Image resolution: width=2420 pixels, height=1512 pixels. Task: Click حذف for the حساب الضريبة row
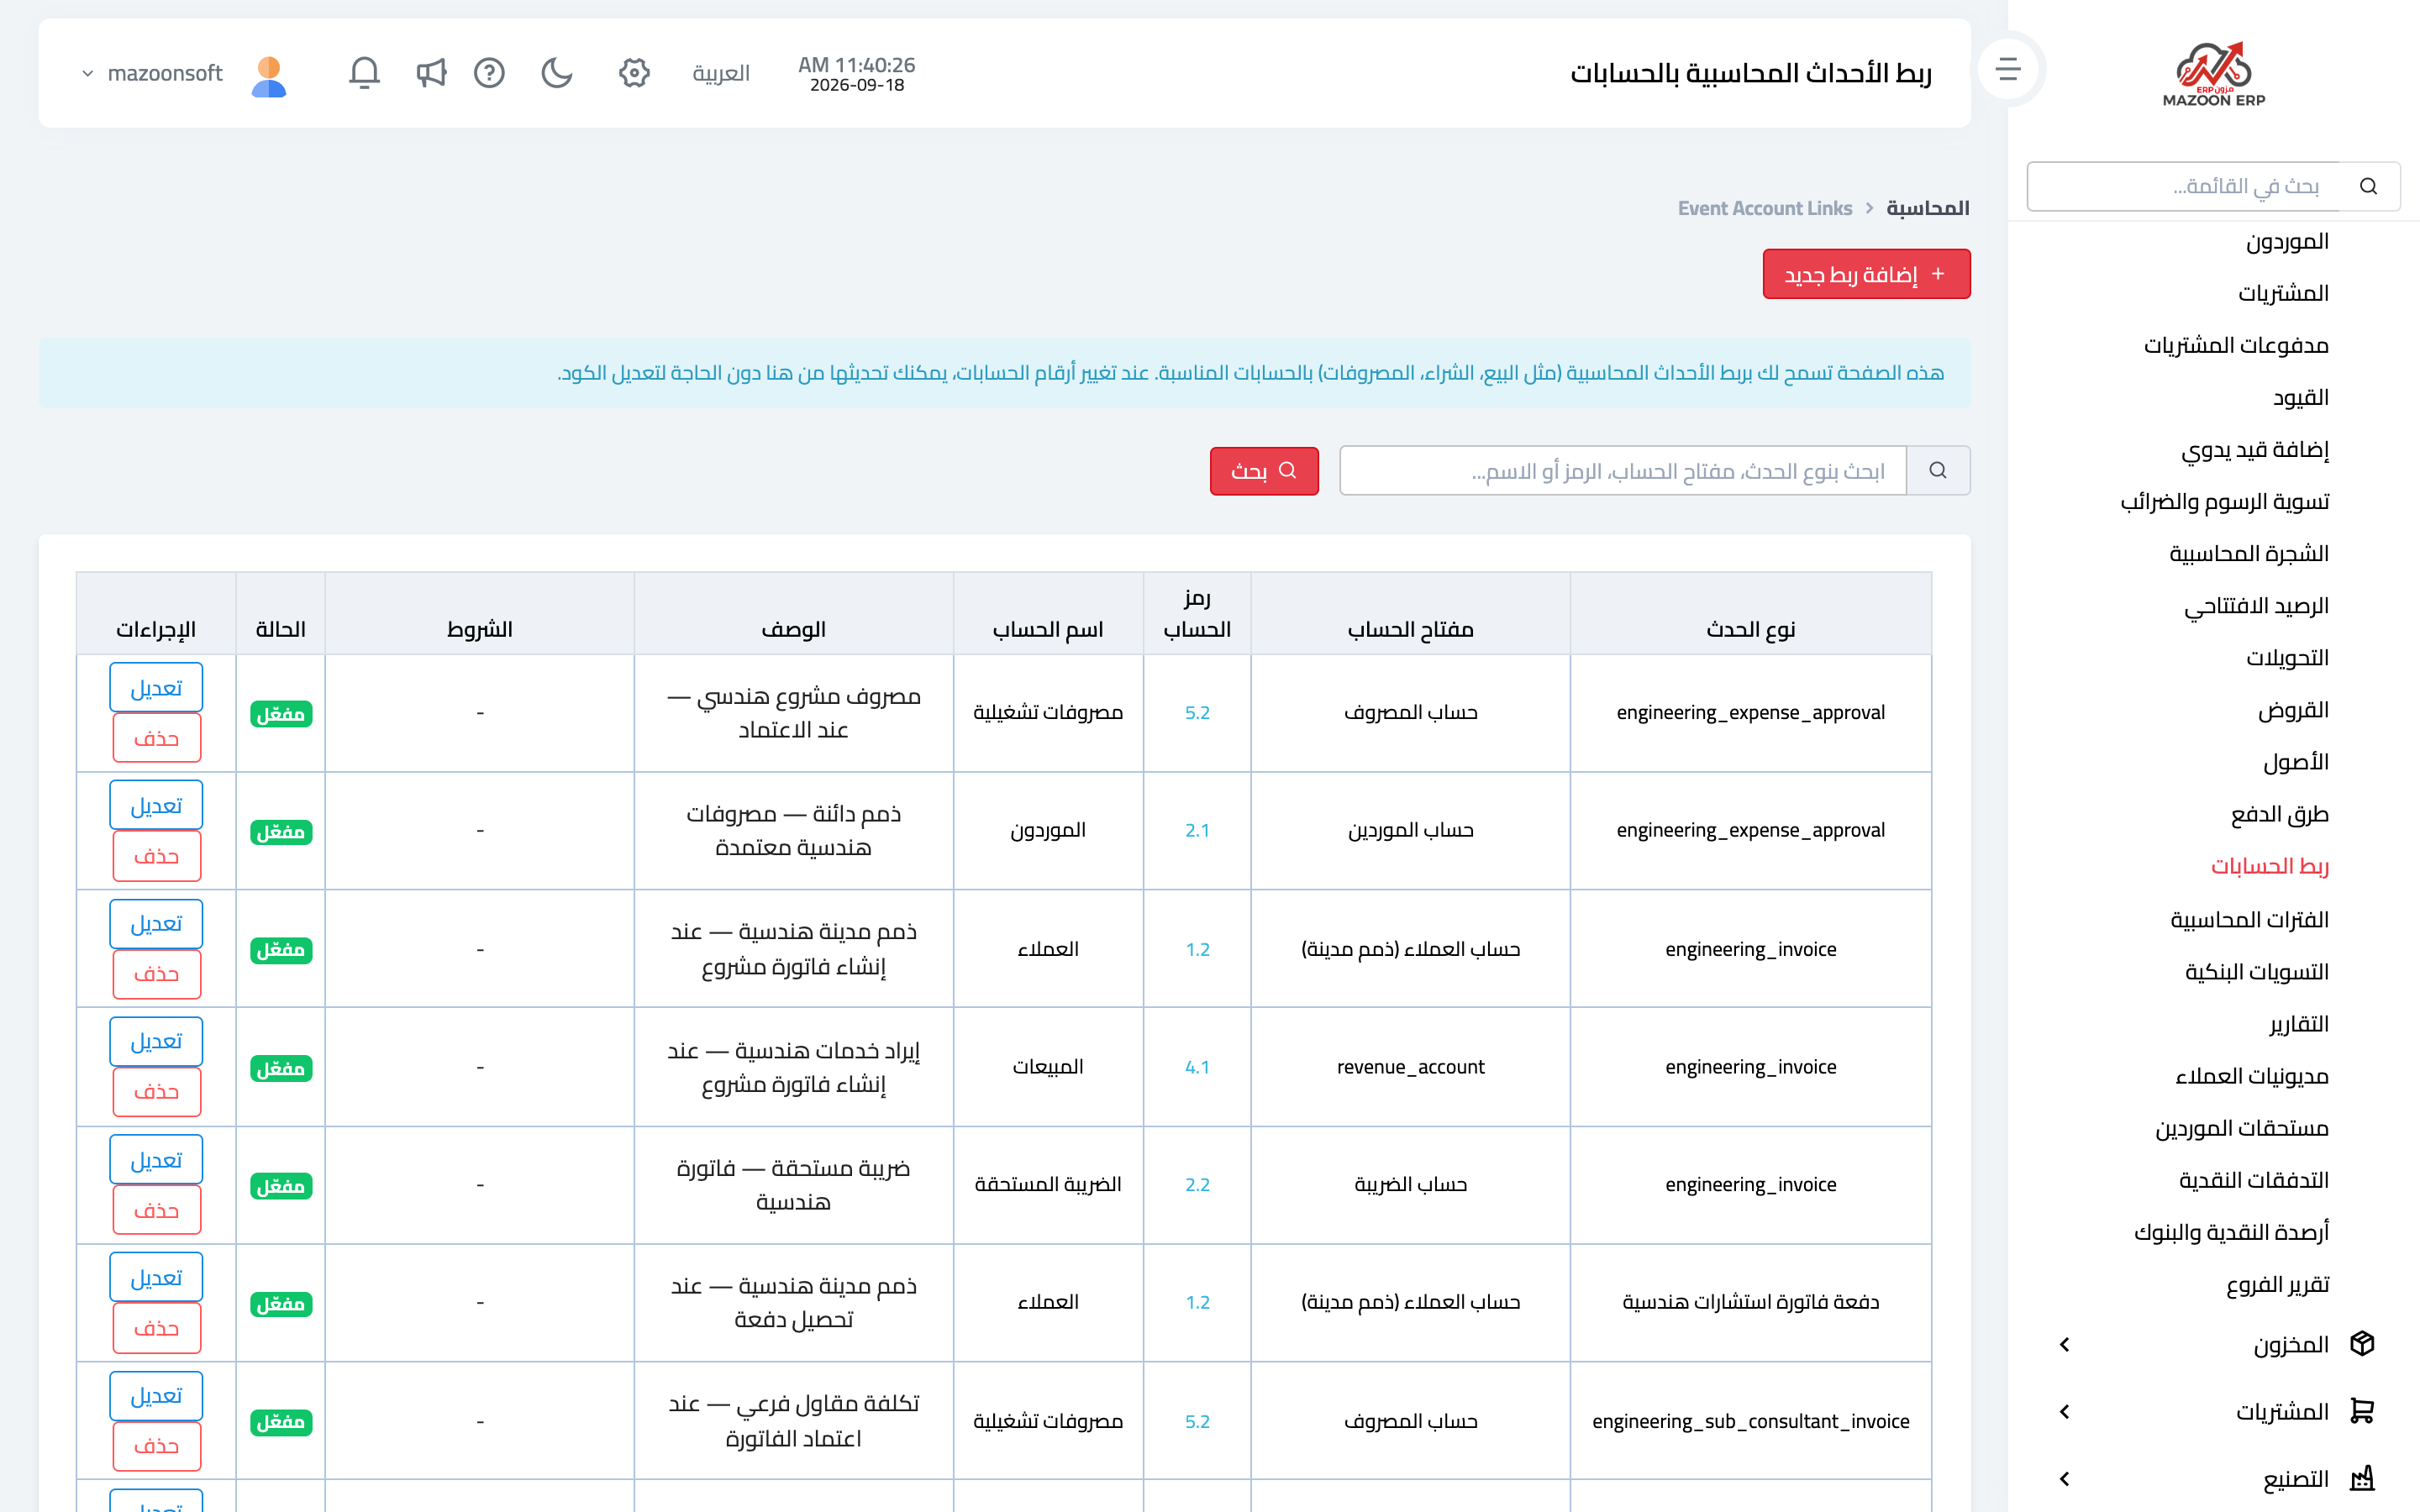tap(156, 1210)
